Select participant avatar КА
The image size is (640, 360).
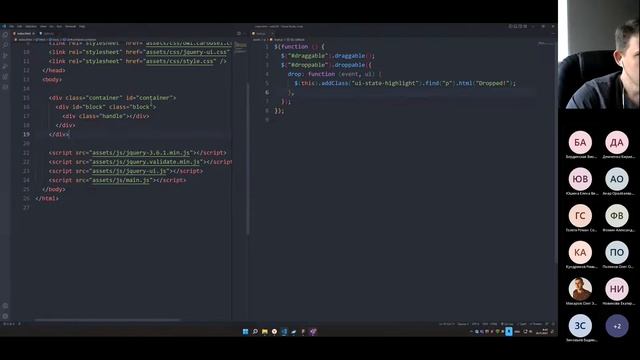coord(580,253)
